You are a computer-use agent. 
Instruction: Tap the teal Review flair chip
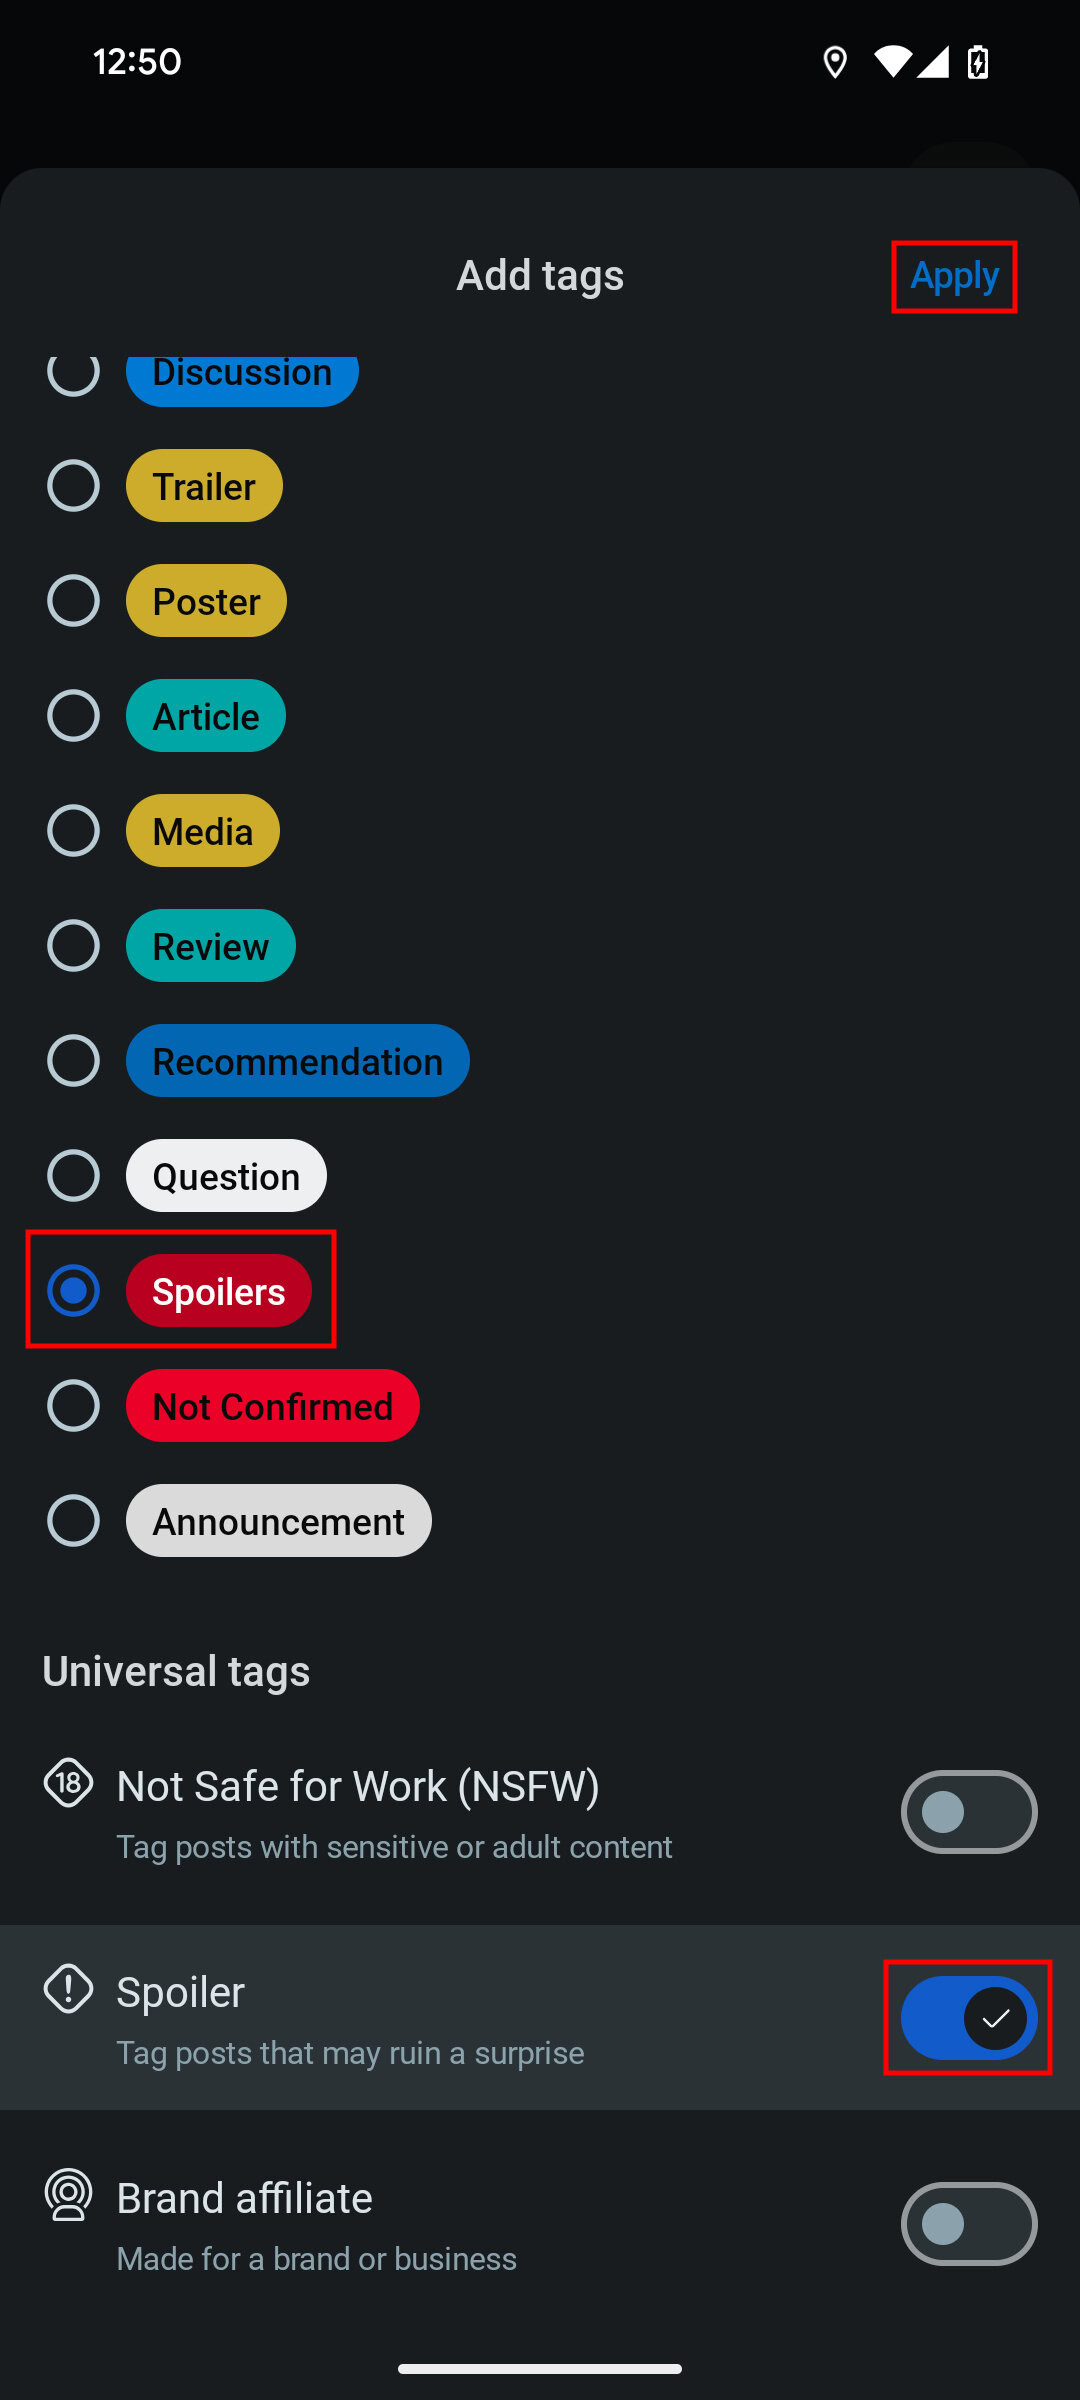210,946
